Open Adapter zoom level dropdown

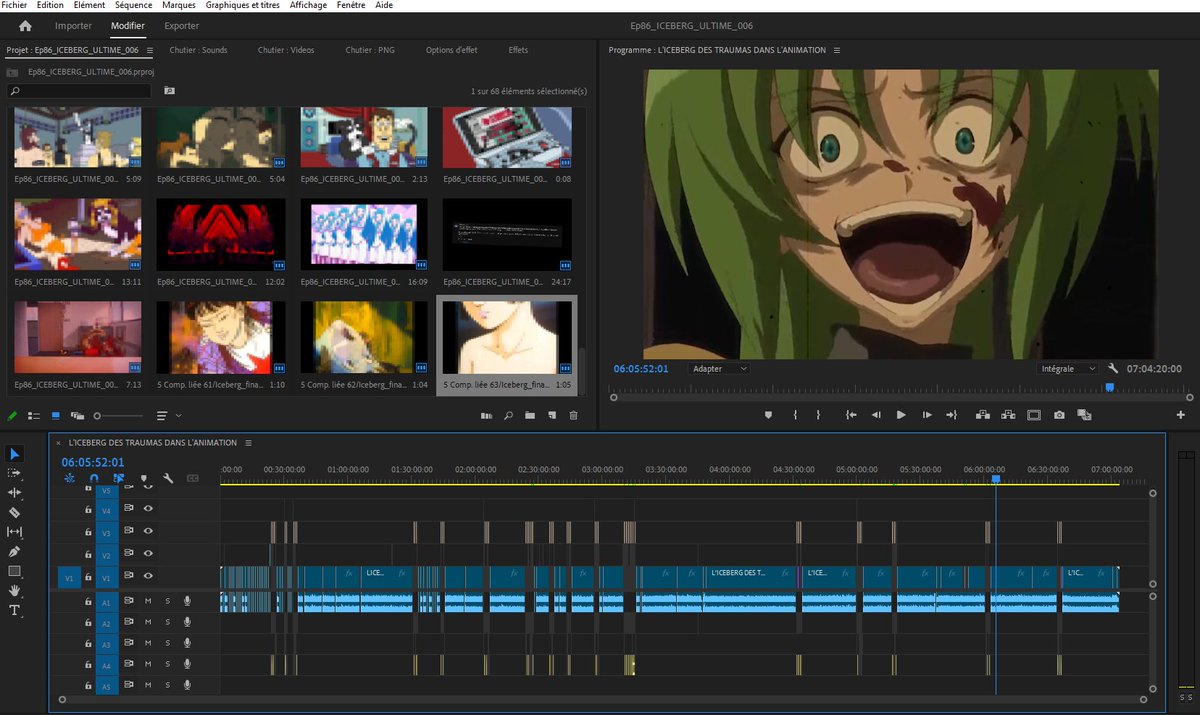tap(719, 368)
